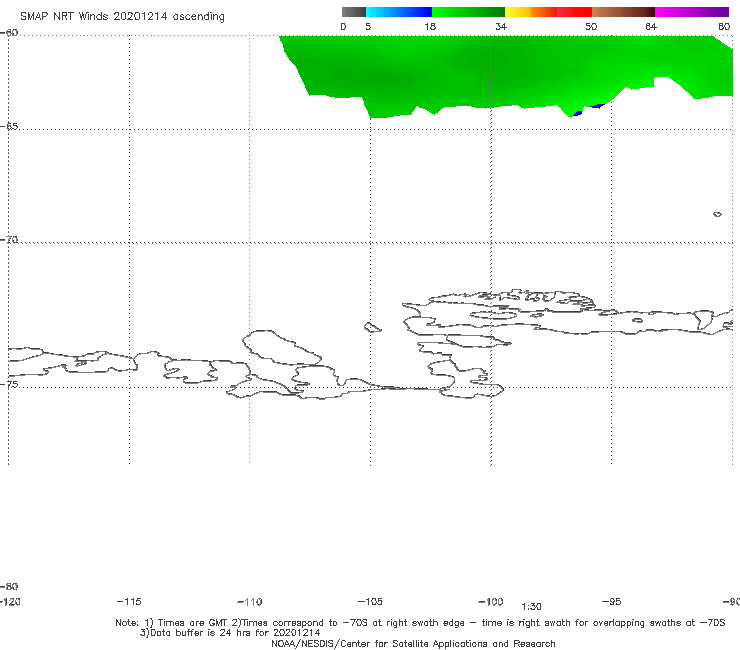Click the title 'SMAP NRT Winds 20201214 ascending'

click(122, 17)
